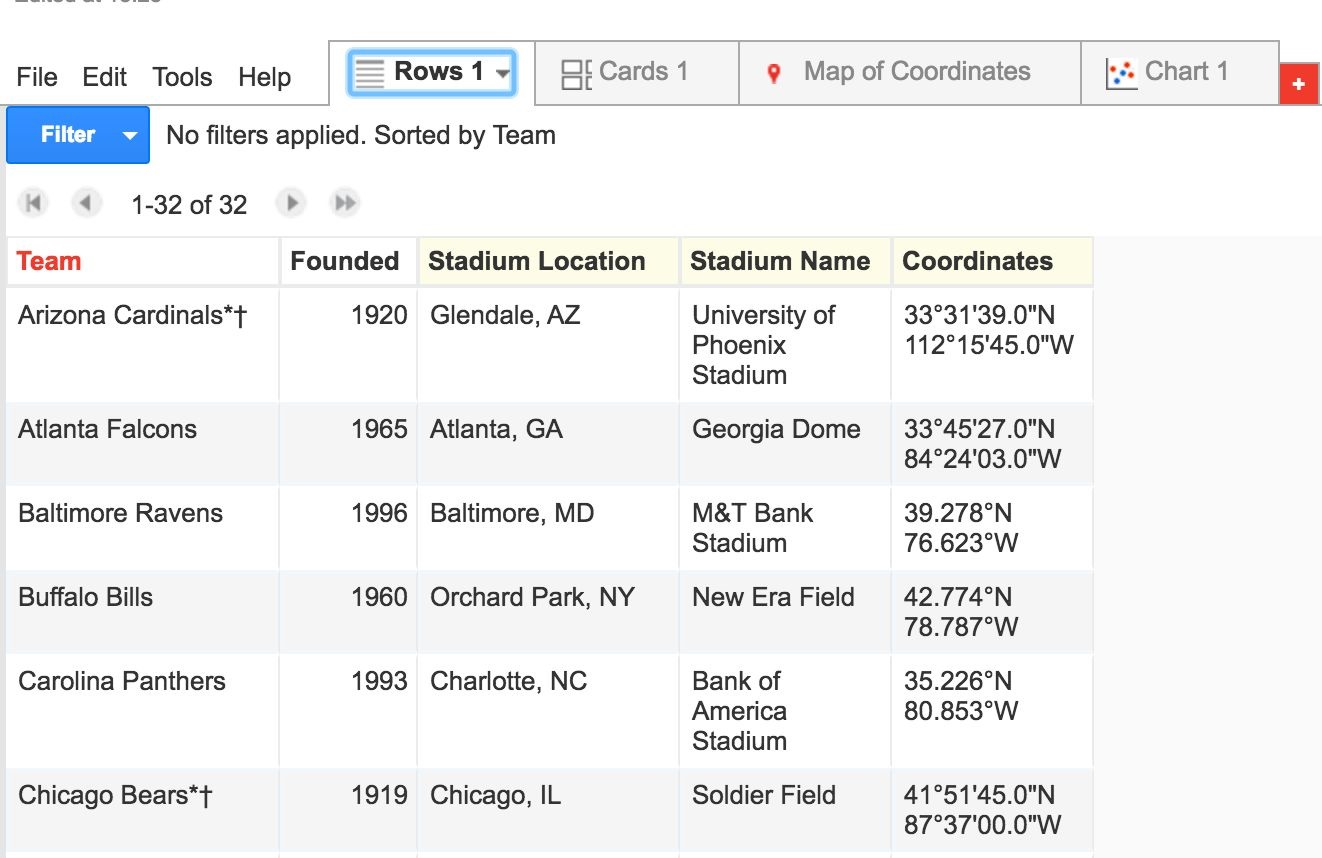Select Chicago Bears team cell
The height and width of the screenshot is (858, 1322).
(143, 811)
